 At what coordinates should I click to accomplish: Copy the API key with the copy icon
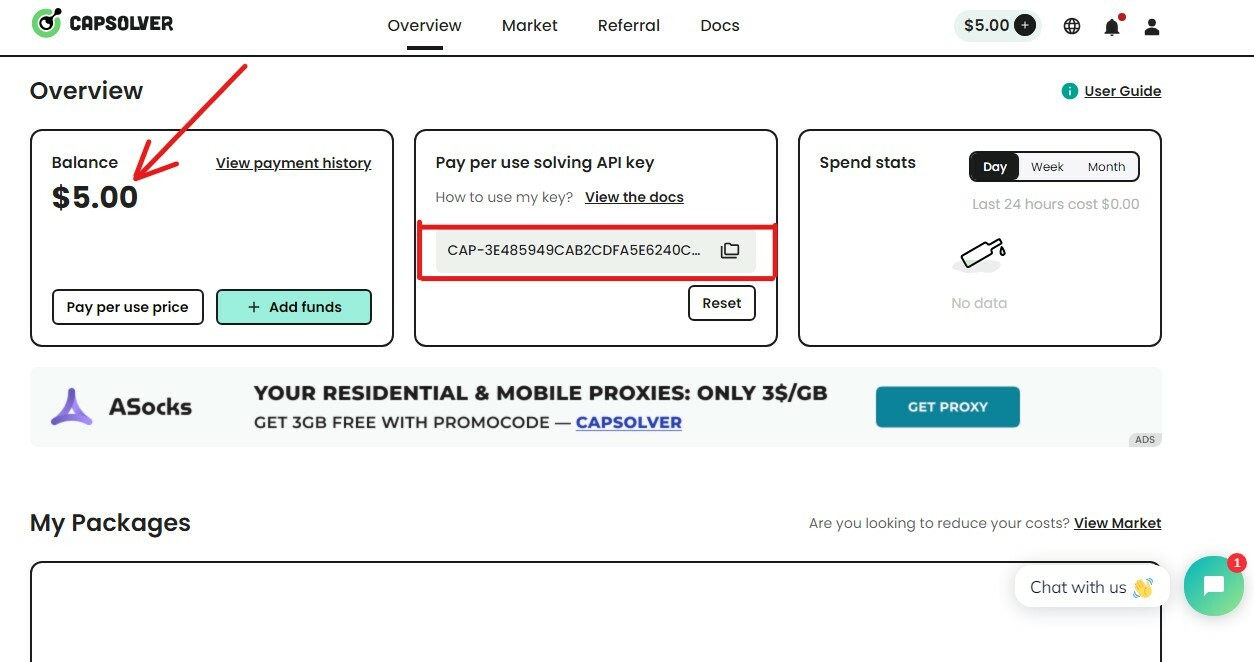(730, 250)
